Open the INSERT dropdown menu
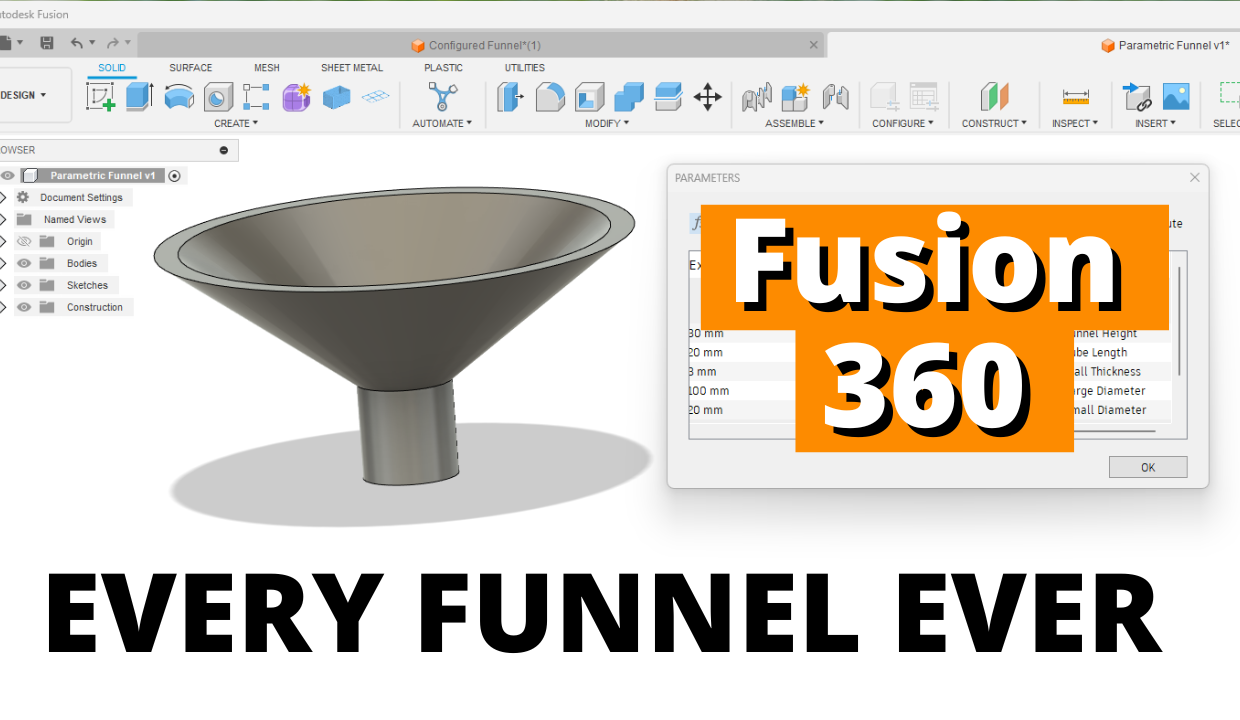The width and height of the screenshot is (1240, 720). click(1155, 124)
